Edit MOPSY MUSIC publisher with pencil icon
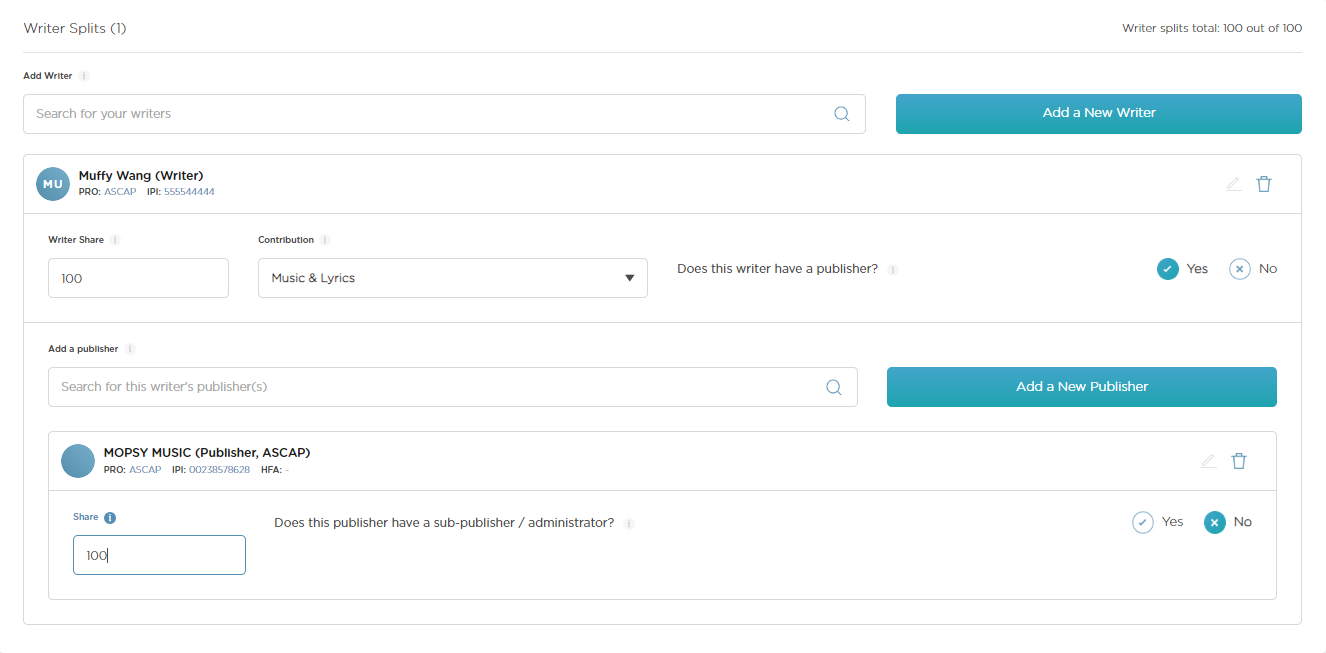 [1209, 461]
